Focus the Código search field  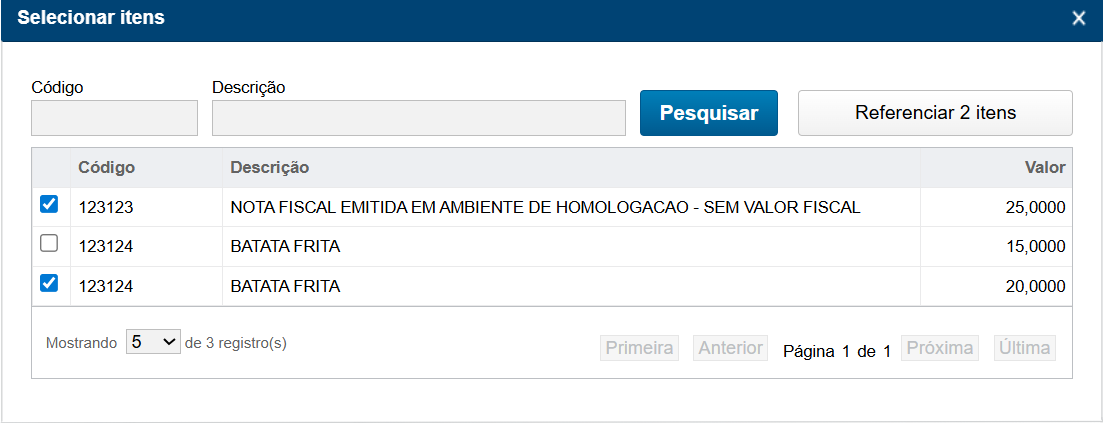point(115,118)
